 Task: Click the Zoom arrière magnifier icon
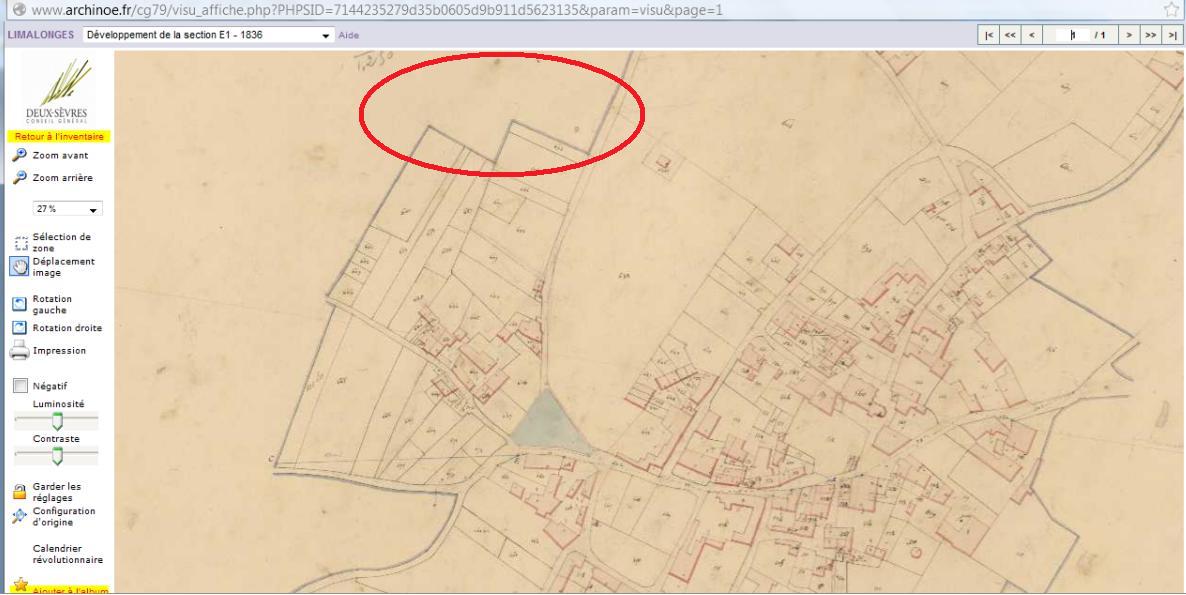click(20, 178)
